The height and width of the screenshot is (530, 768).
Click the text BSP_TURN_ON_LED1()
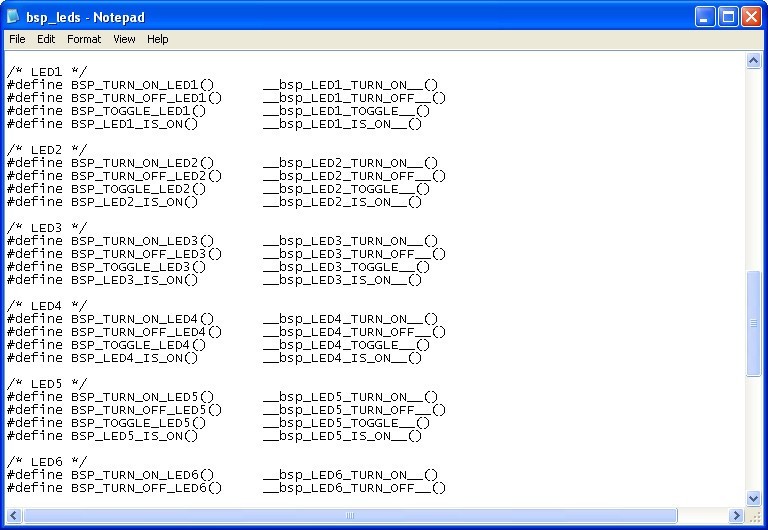pos(143,85)
